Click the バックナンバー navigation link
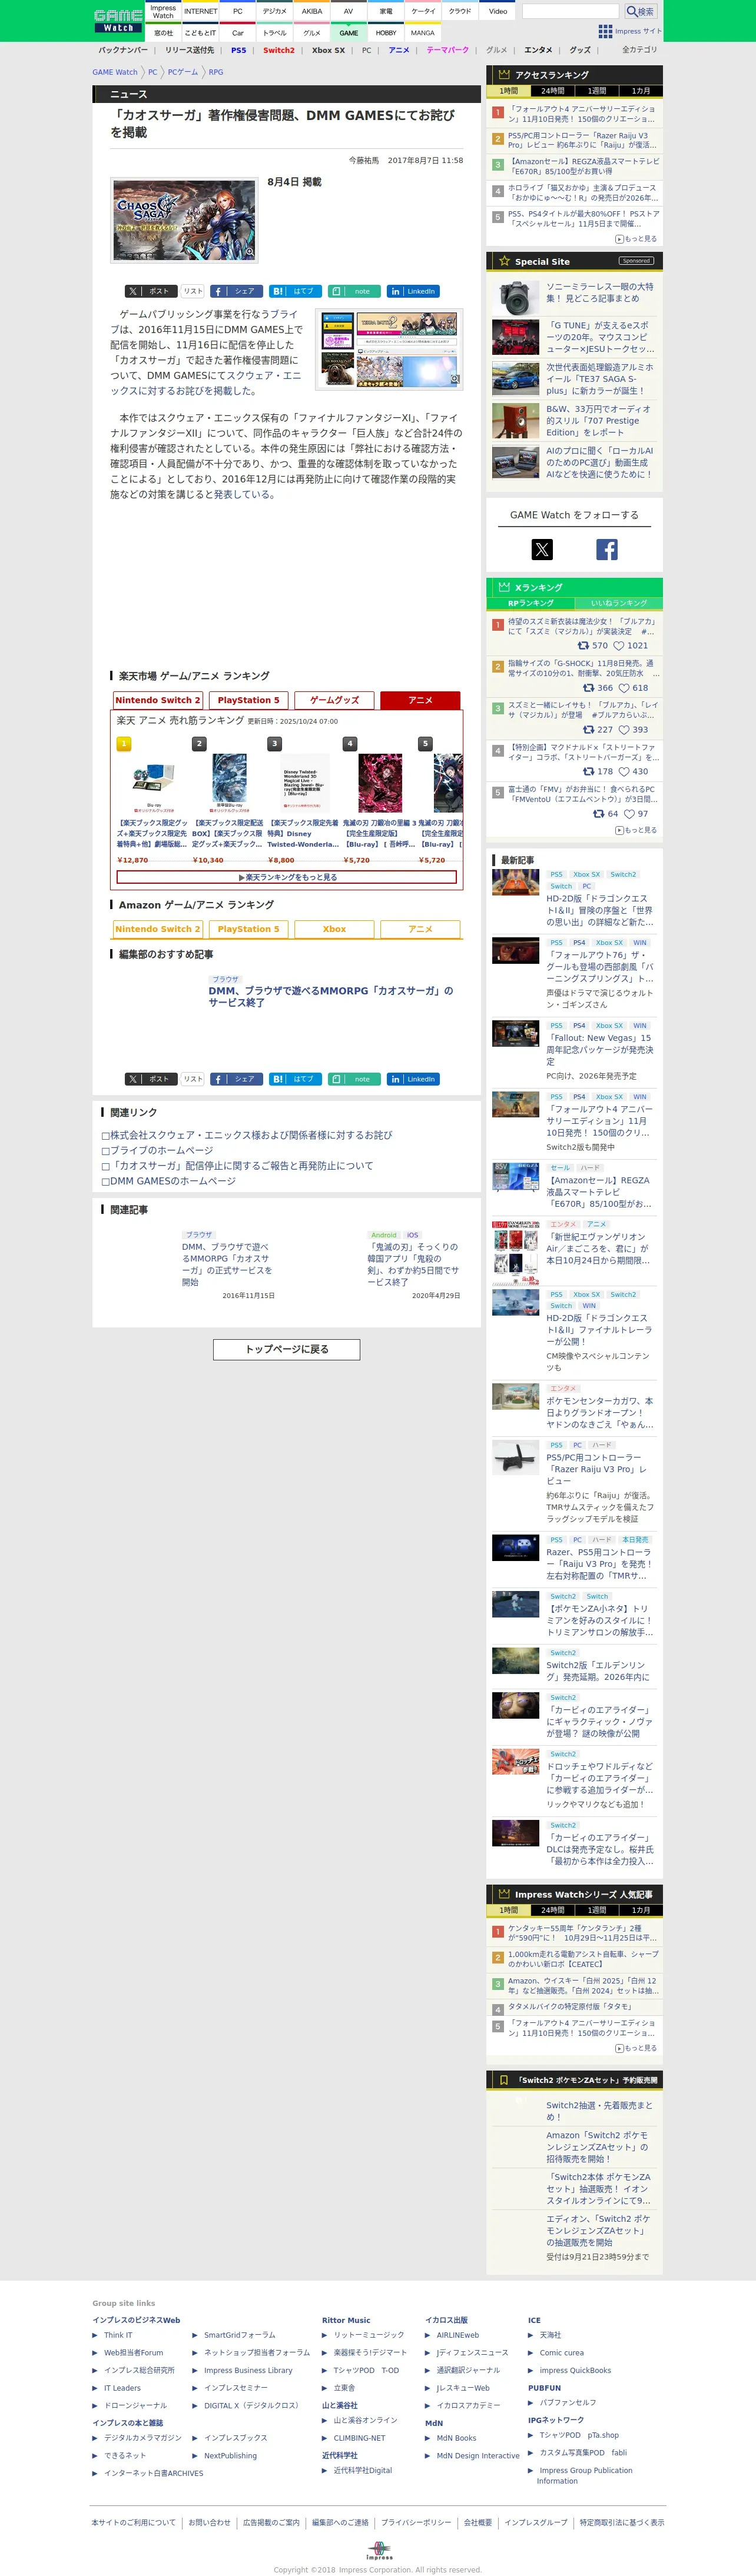The width and height of the screenshot is (756, 2576). point(124,50)
